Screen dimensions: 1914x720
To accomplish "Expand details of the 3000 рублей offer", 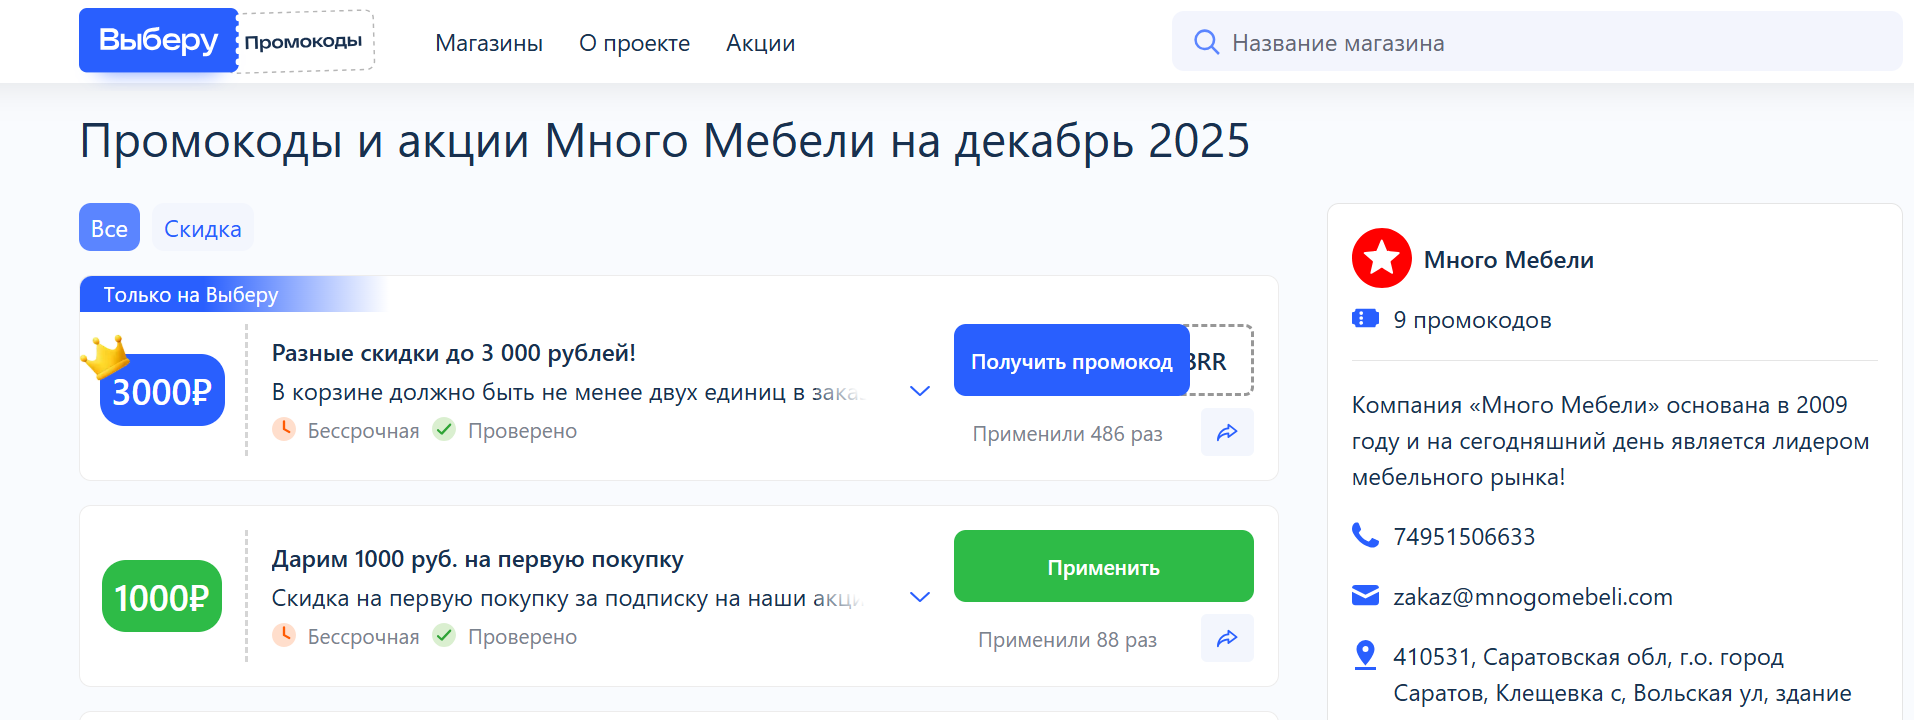I will (x=920, y=391).
